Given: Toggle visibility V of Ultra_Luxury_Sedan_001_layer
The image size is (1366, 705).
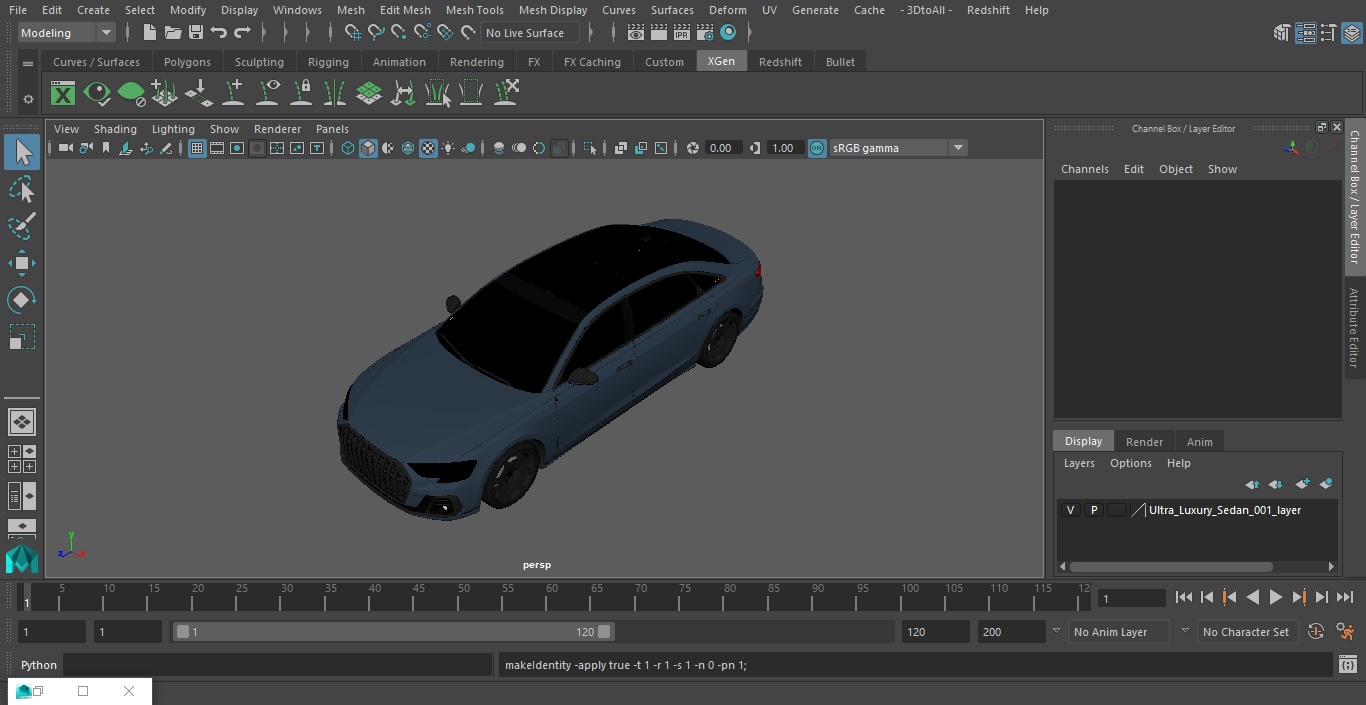Looking at the screenshot, I should tap(1070, 510).
